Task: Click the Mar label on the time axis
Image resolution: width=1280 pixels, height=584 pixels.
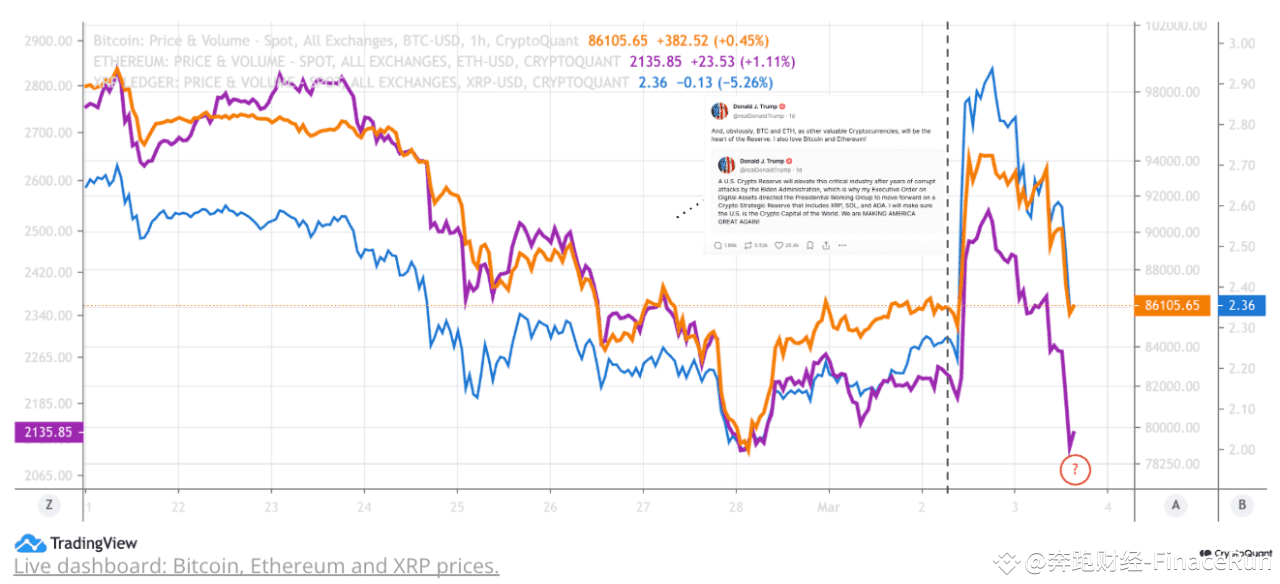Action: pos(829,507)
